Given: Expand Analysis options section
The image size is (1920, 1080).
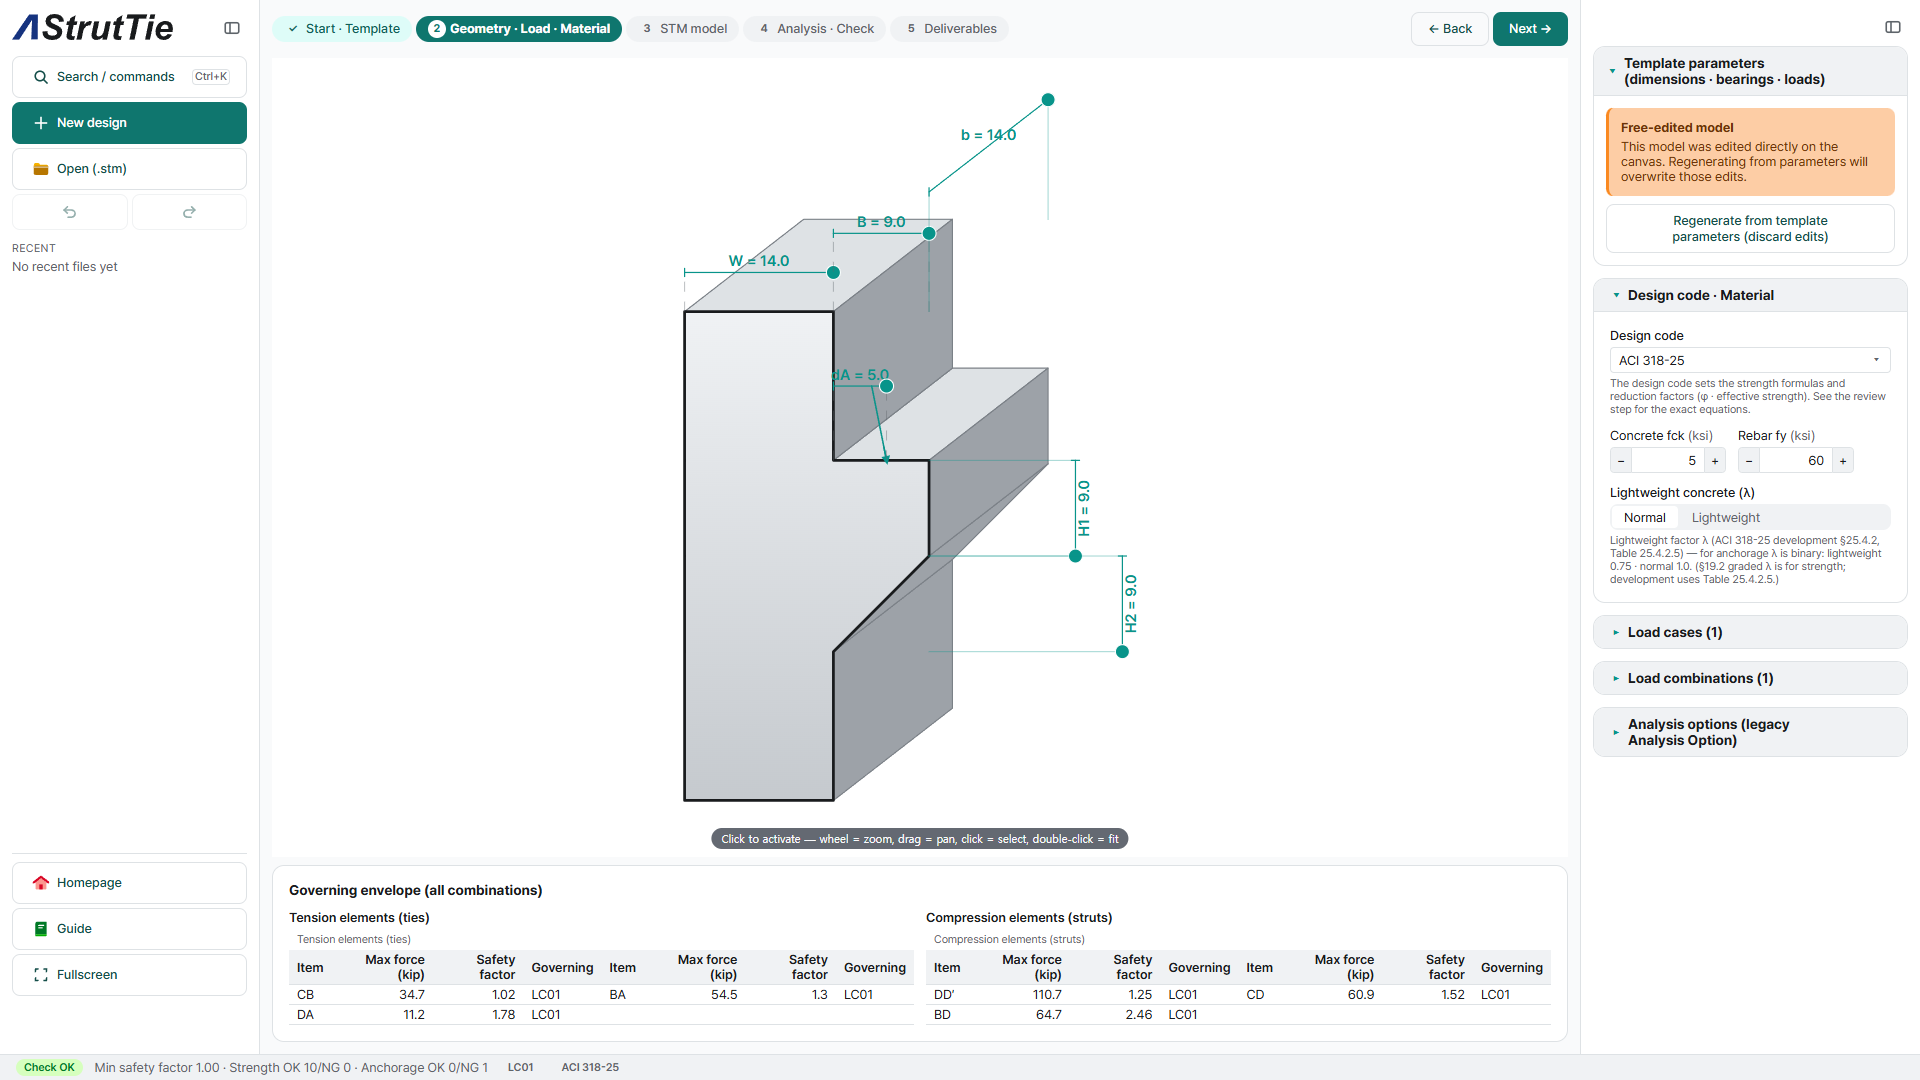Looking at the screenshot, I should [1750, 732].
